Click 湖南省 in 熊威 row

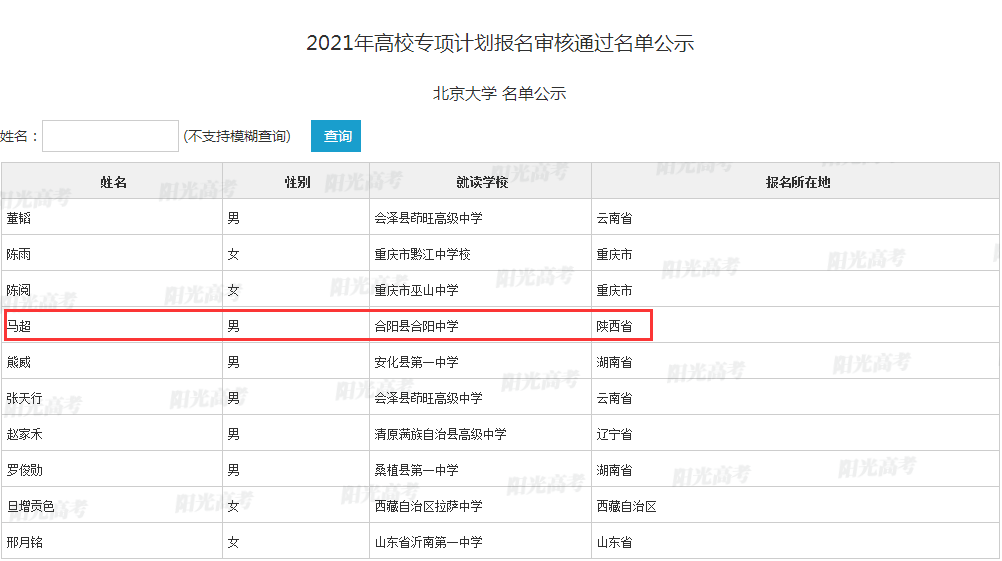[614, 362]
